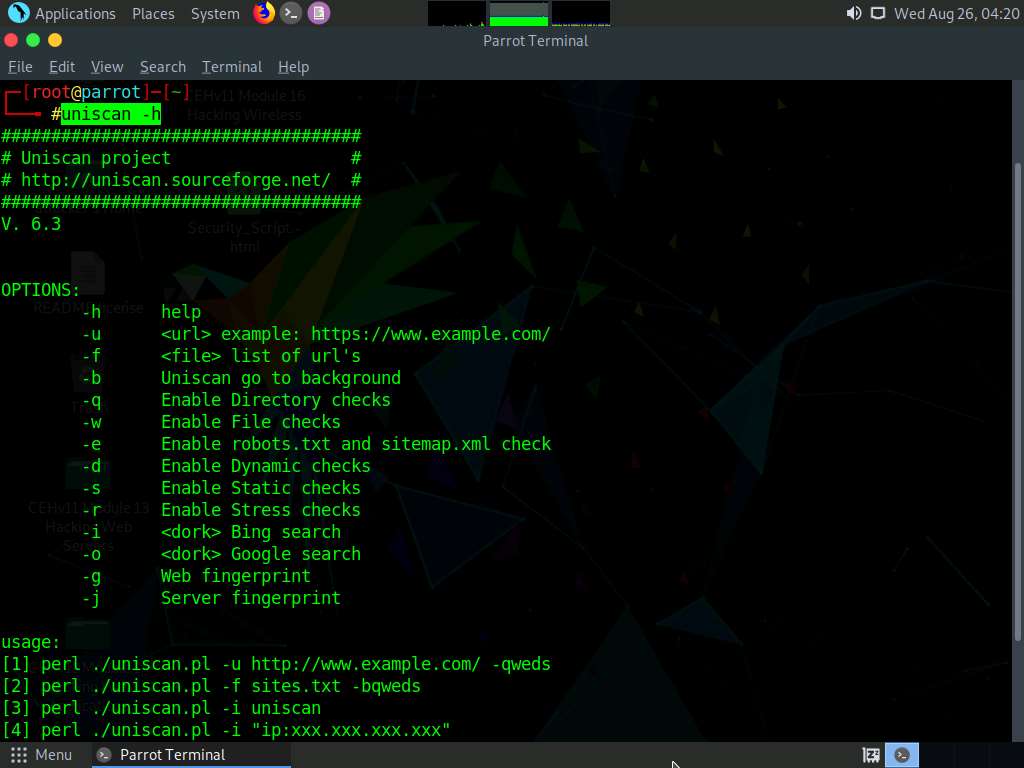This screenshot has height=768, width=1024.
Task: Click the 'Enable Stress checks' line
Action: [x=261, y=510]
